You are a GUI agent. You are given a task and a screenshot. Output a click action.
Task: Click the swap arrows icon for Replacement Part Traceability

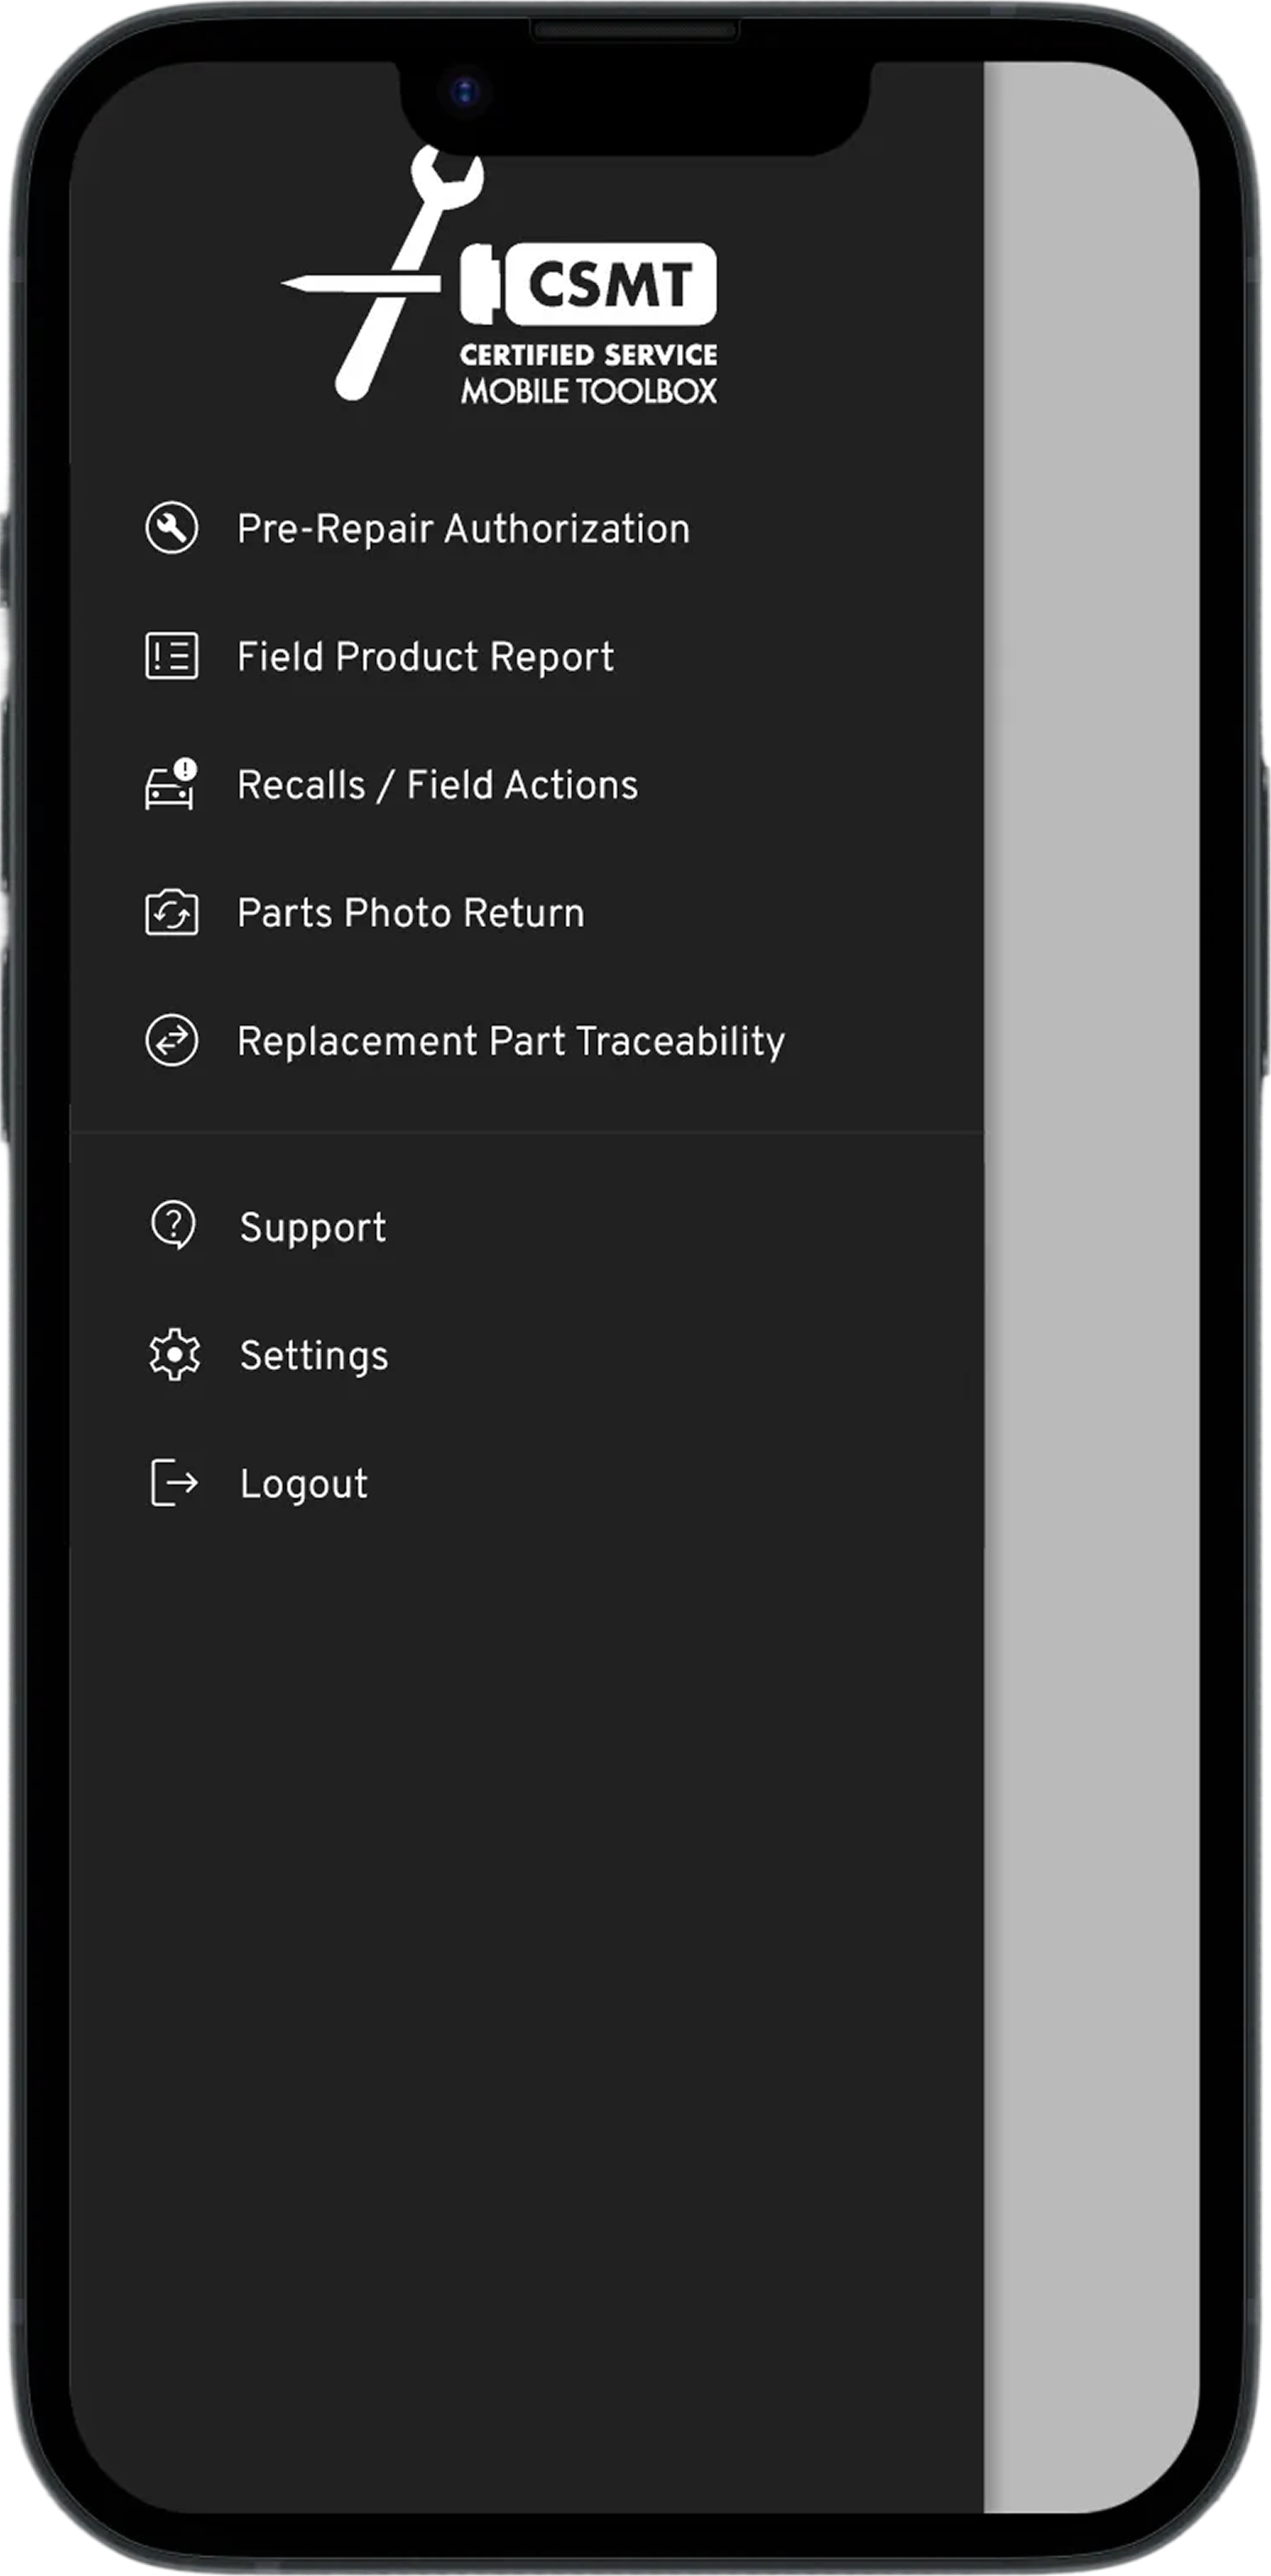(x=172, y=1041)
